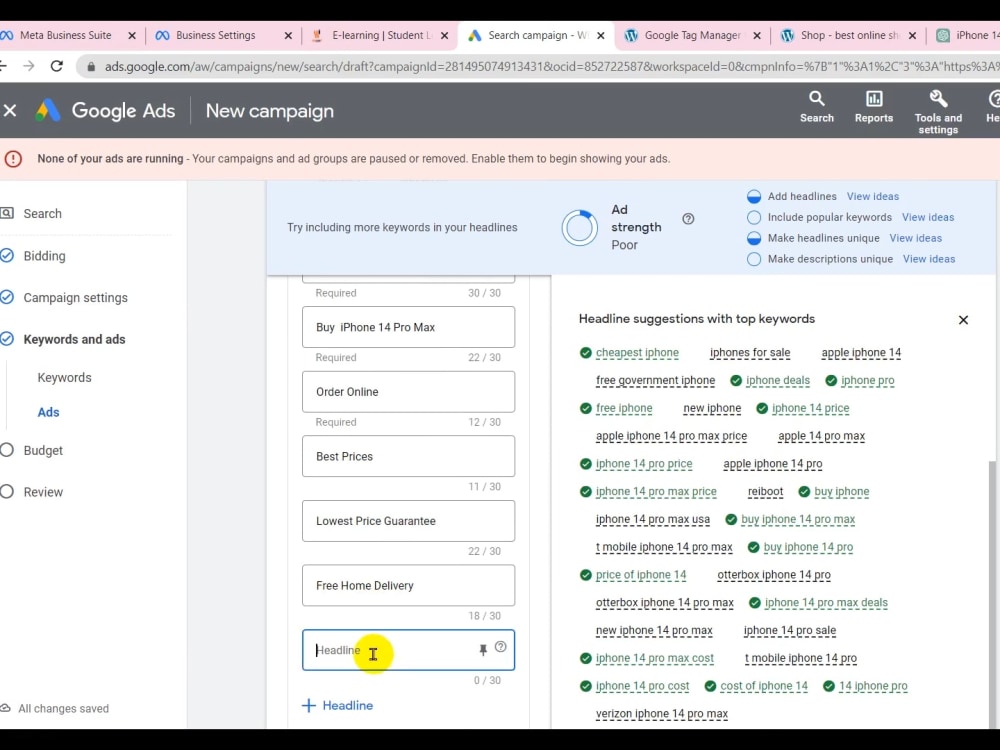The height and width of the screenshot is (750, 1000).
Task: Click the Order Online headline field
Action: pos(408,392)
